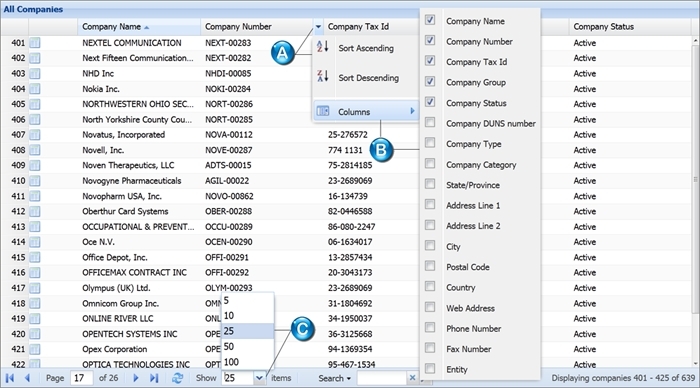Refresh the companies grid
Image resolution: width=700 pixels, height=388 pixels.
[177, 378]
